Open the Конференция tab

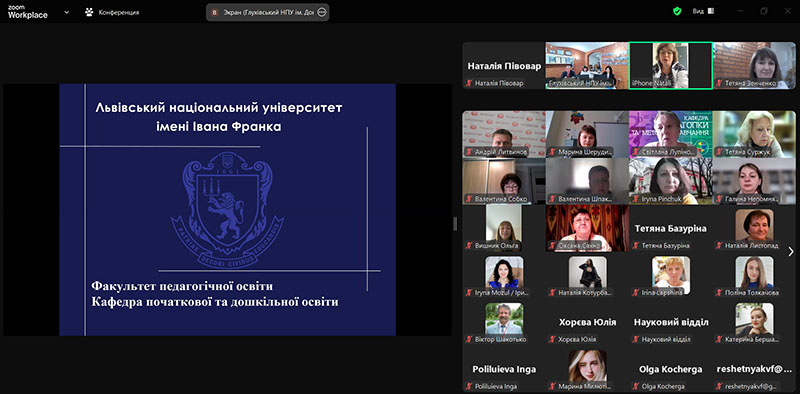(112, 12)
